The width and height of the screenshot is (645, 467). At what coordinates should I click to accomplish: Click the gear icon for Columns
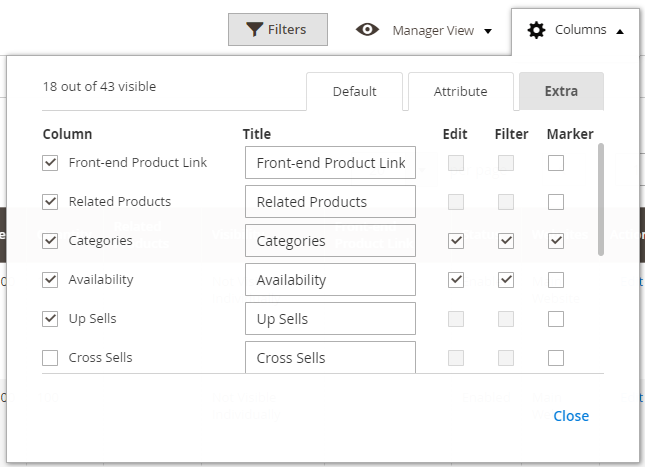click(x=536, y=30)
